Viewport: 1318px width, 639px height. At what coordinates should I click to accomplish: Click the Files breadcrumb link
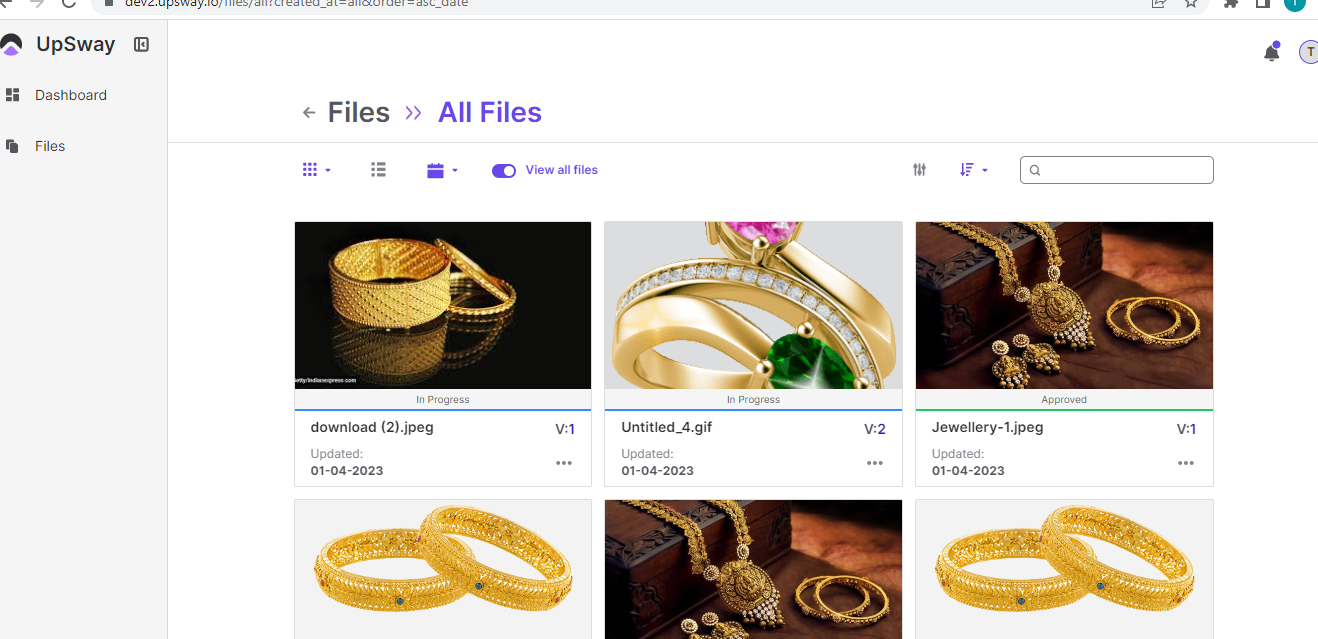[x=358, y=113]
